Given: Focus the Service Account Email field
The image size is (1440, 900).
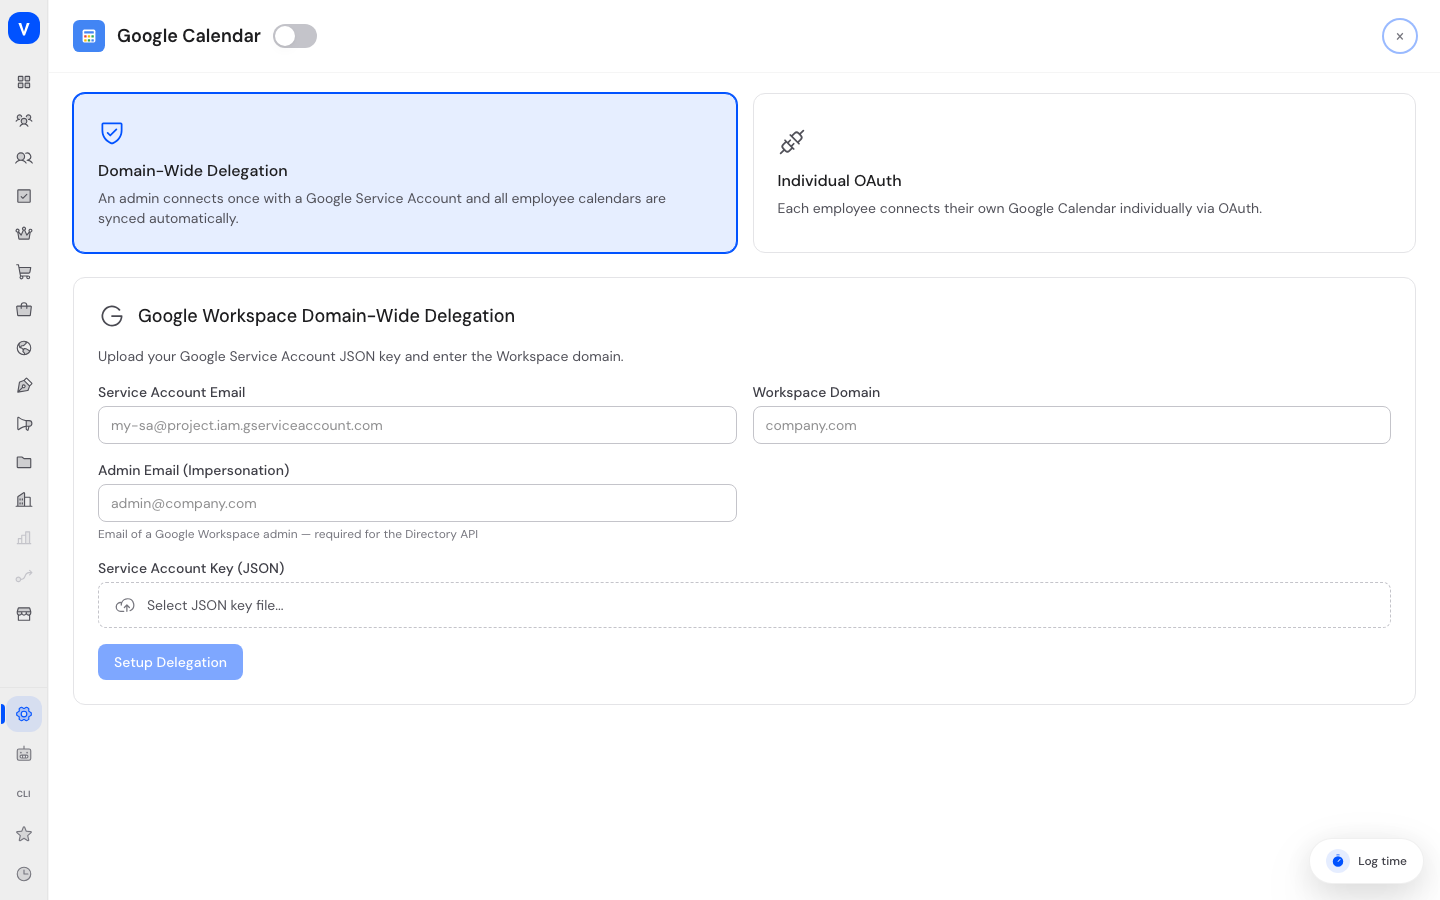Looking at the screenshot, I should [x=417, y=425].
